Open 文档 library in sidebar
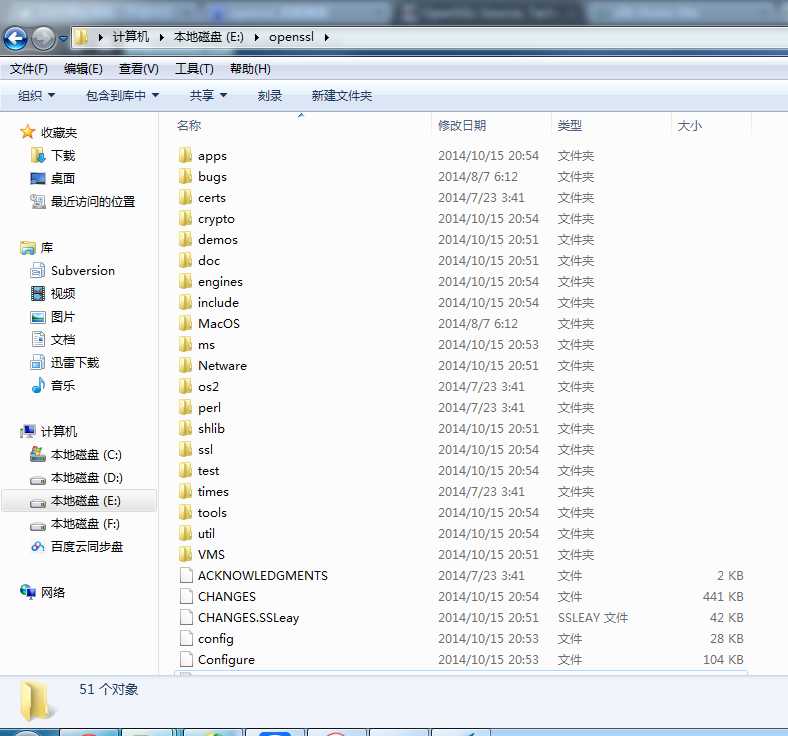Image resolution: width=788 pixels, height=736 pixels. [x=53, y=340]
